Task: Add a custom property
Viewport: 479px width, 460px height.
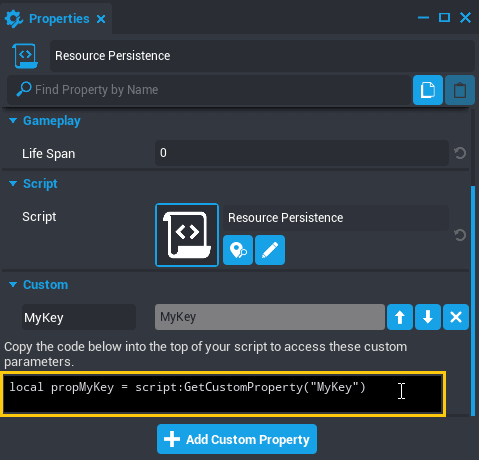Action: coord(237,439)
